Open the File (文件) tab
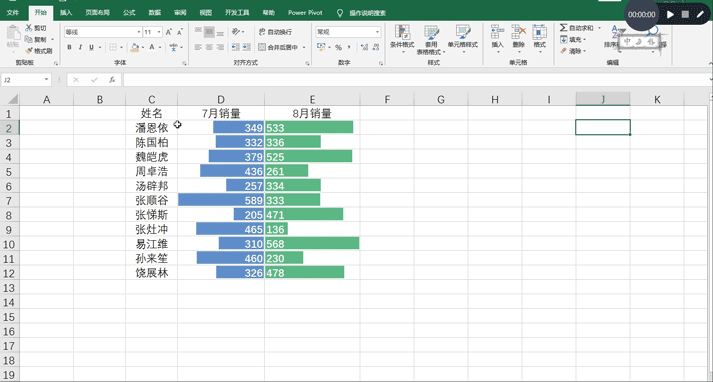The image size is (713, 382). [x=13, y=13]
